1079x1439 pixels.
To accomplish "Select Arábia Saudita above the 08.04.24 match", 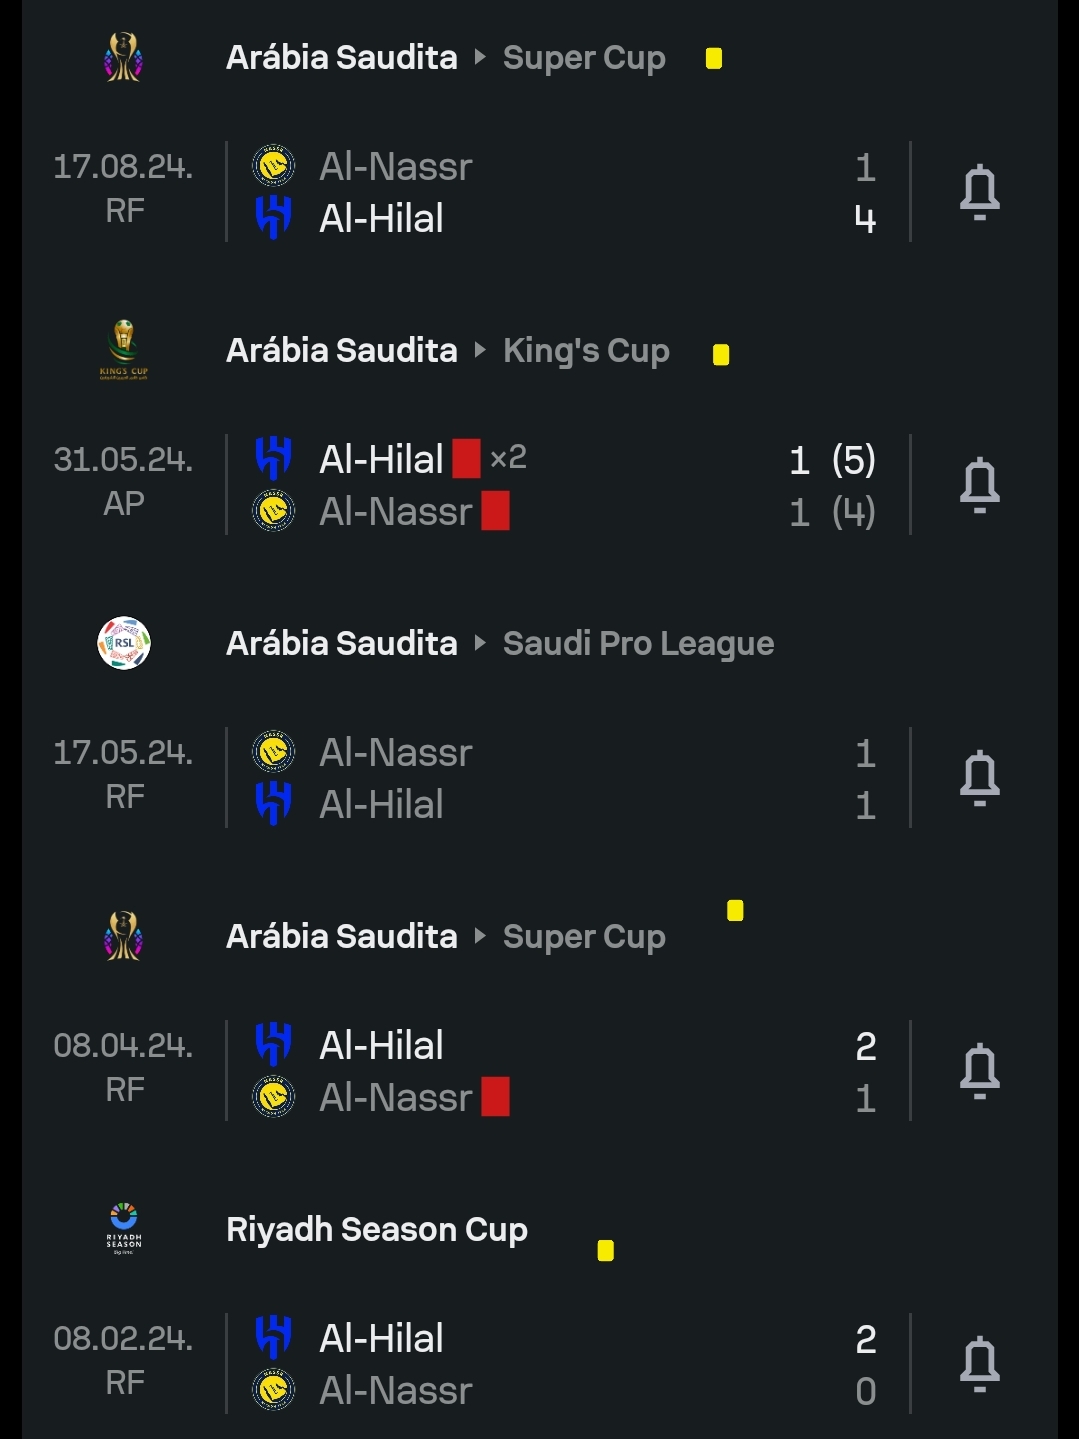I will tap(342, 937).
